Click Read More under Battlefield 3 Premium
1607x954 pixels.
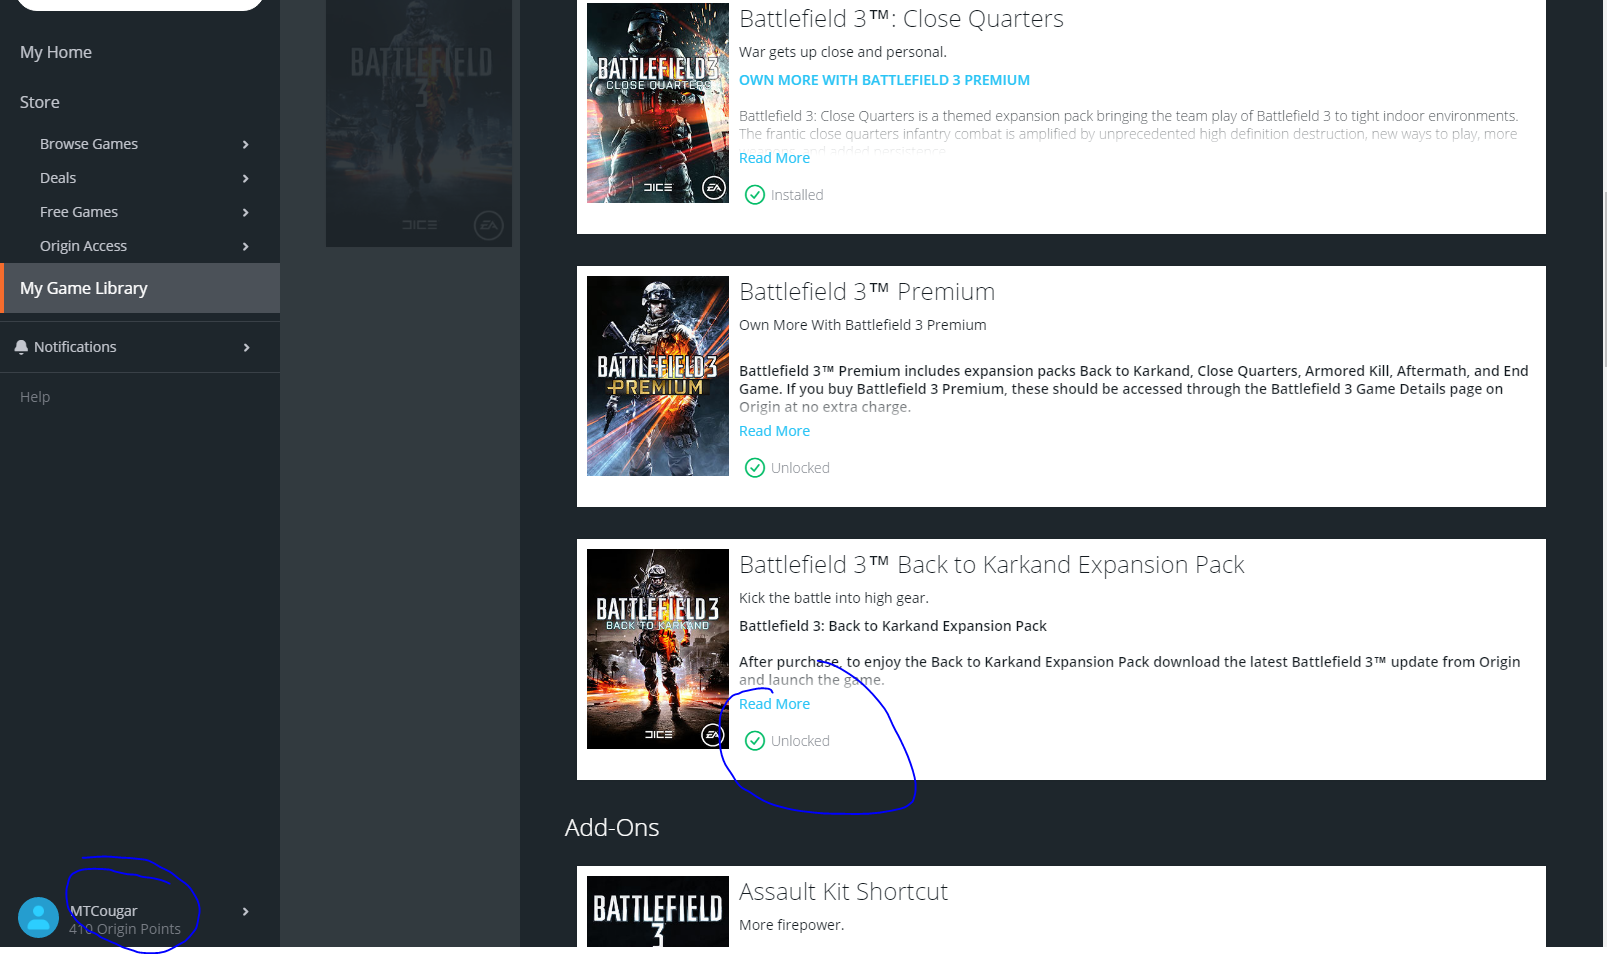774,431
